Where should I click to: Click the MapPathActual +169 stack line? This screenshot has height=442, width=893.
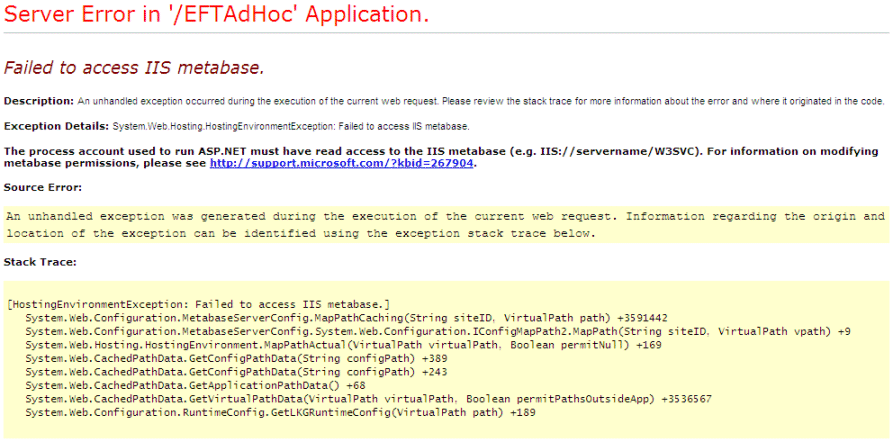click(x=343, y=345)
